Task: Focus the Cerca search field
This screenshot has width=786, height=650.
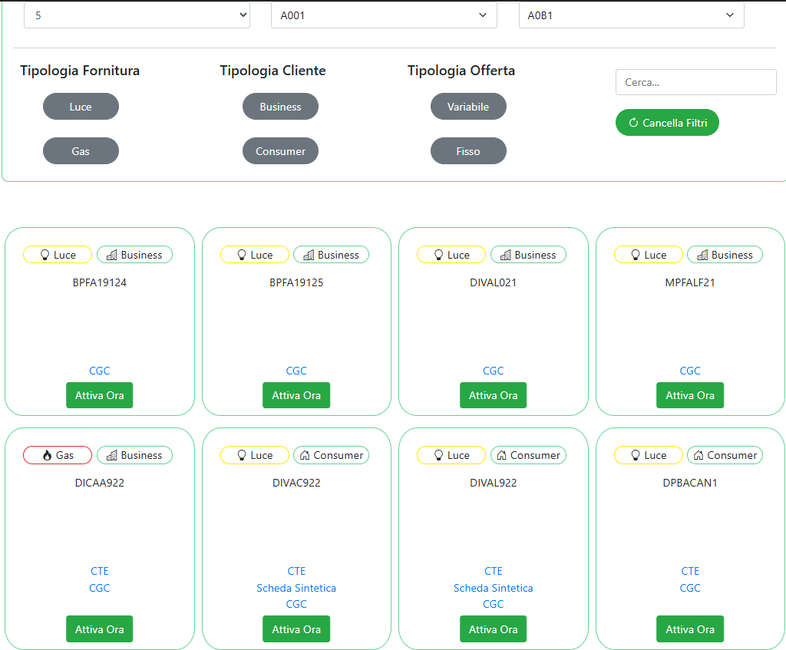Action: (696, 82)
